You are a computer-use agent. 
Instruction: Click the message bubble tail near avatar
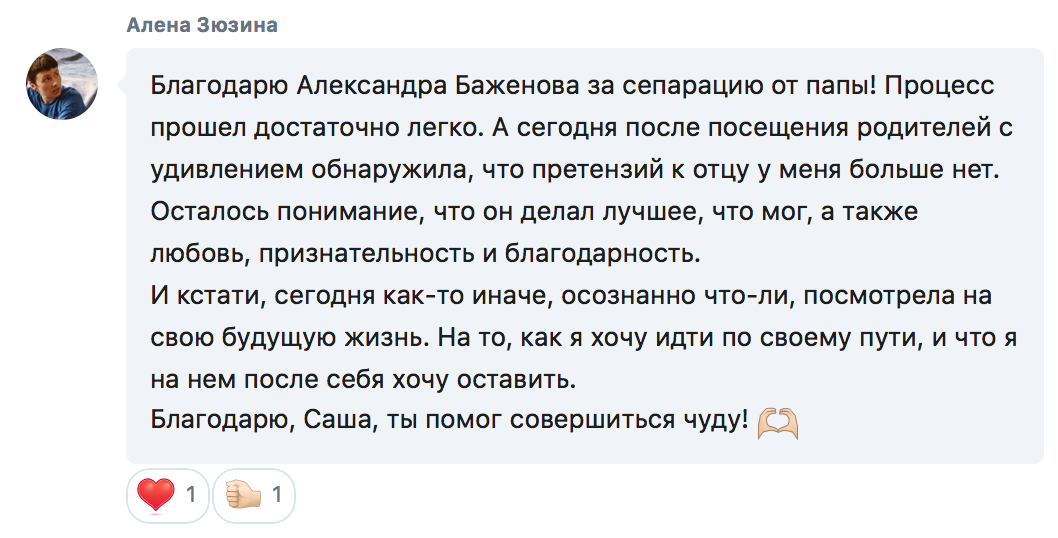[x=122, y=86]
